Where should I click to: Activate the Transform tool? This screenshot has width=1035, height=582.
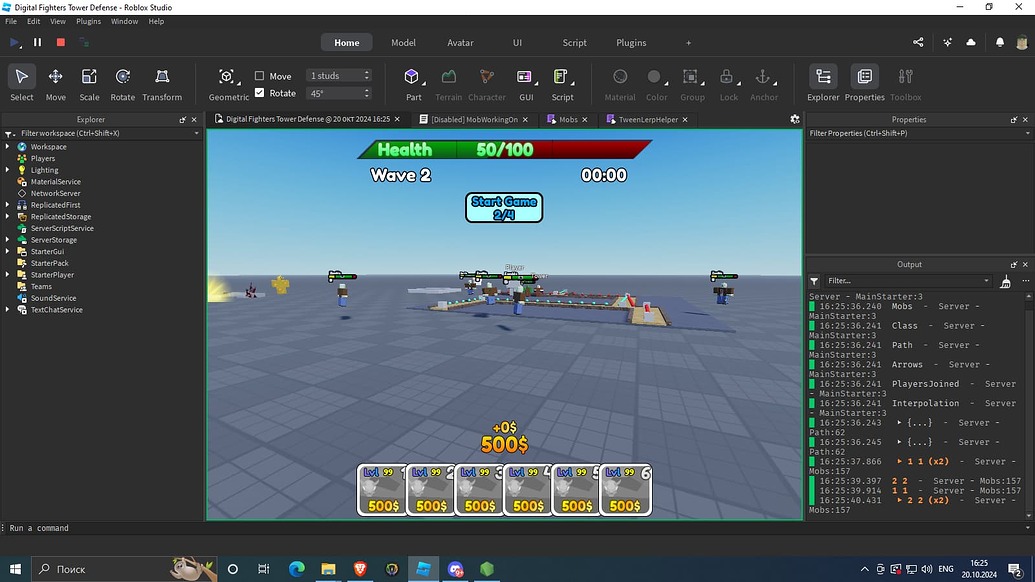tap(162, 84)
